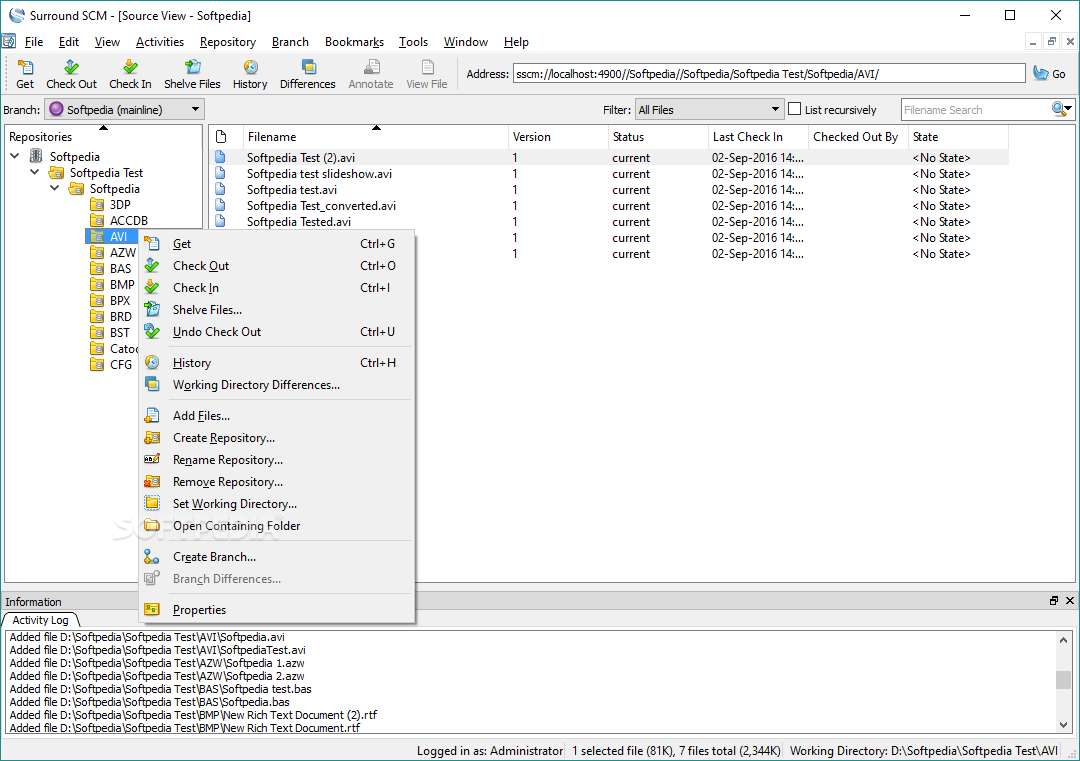The height and width of the screenshot is (761, 1080).
Task: Select Shelve Files... in context menu
Action: point(277,310)
